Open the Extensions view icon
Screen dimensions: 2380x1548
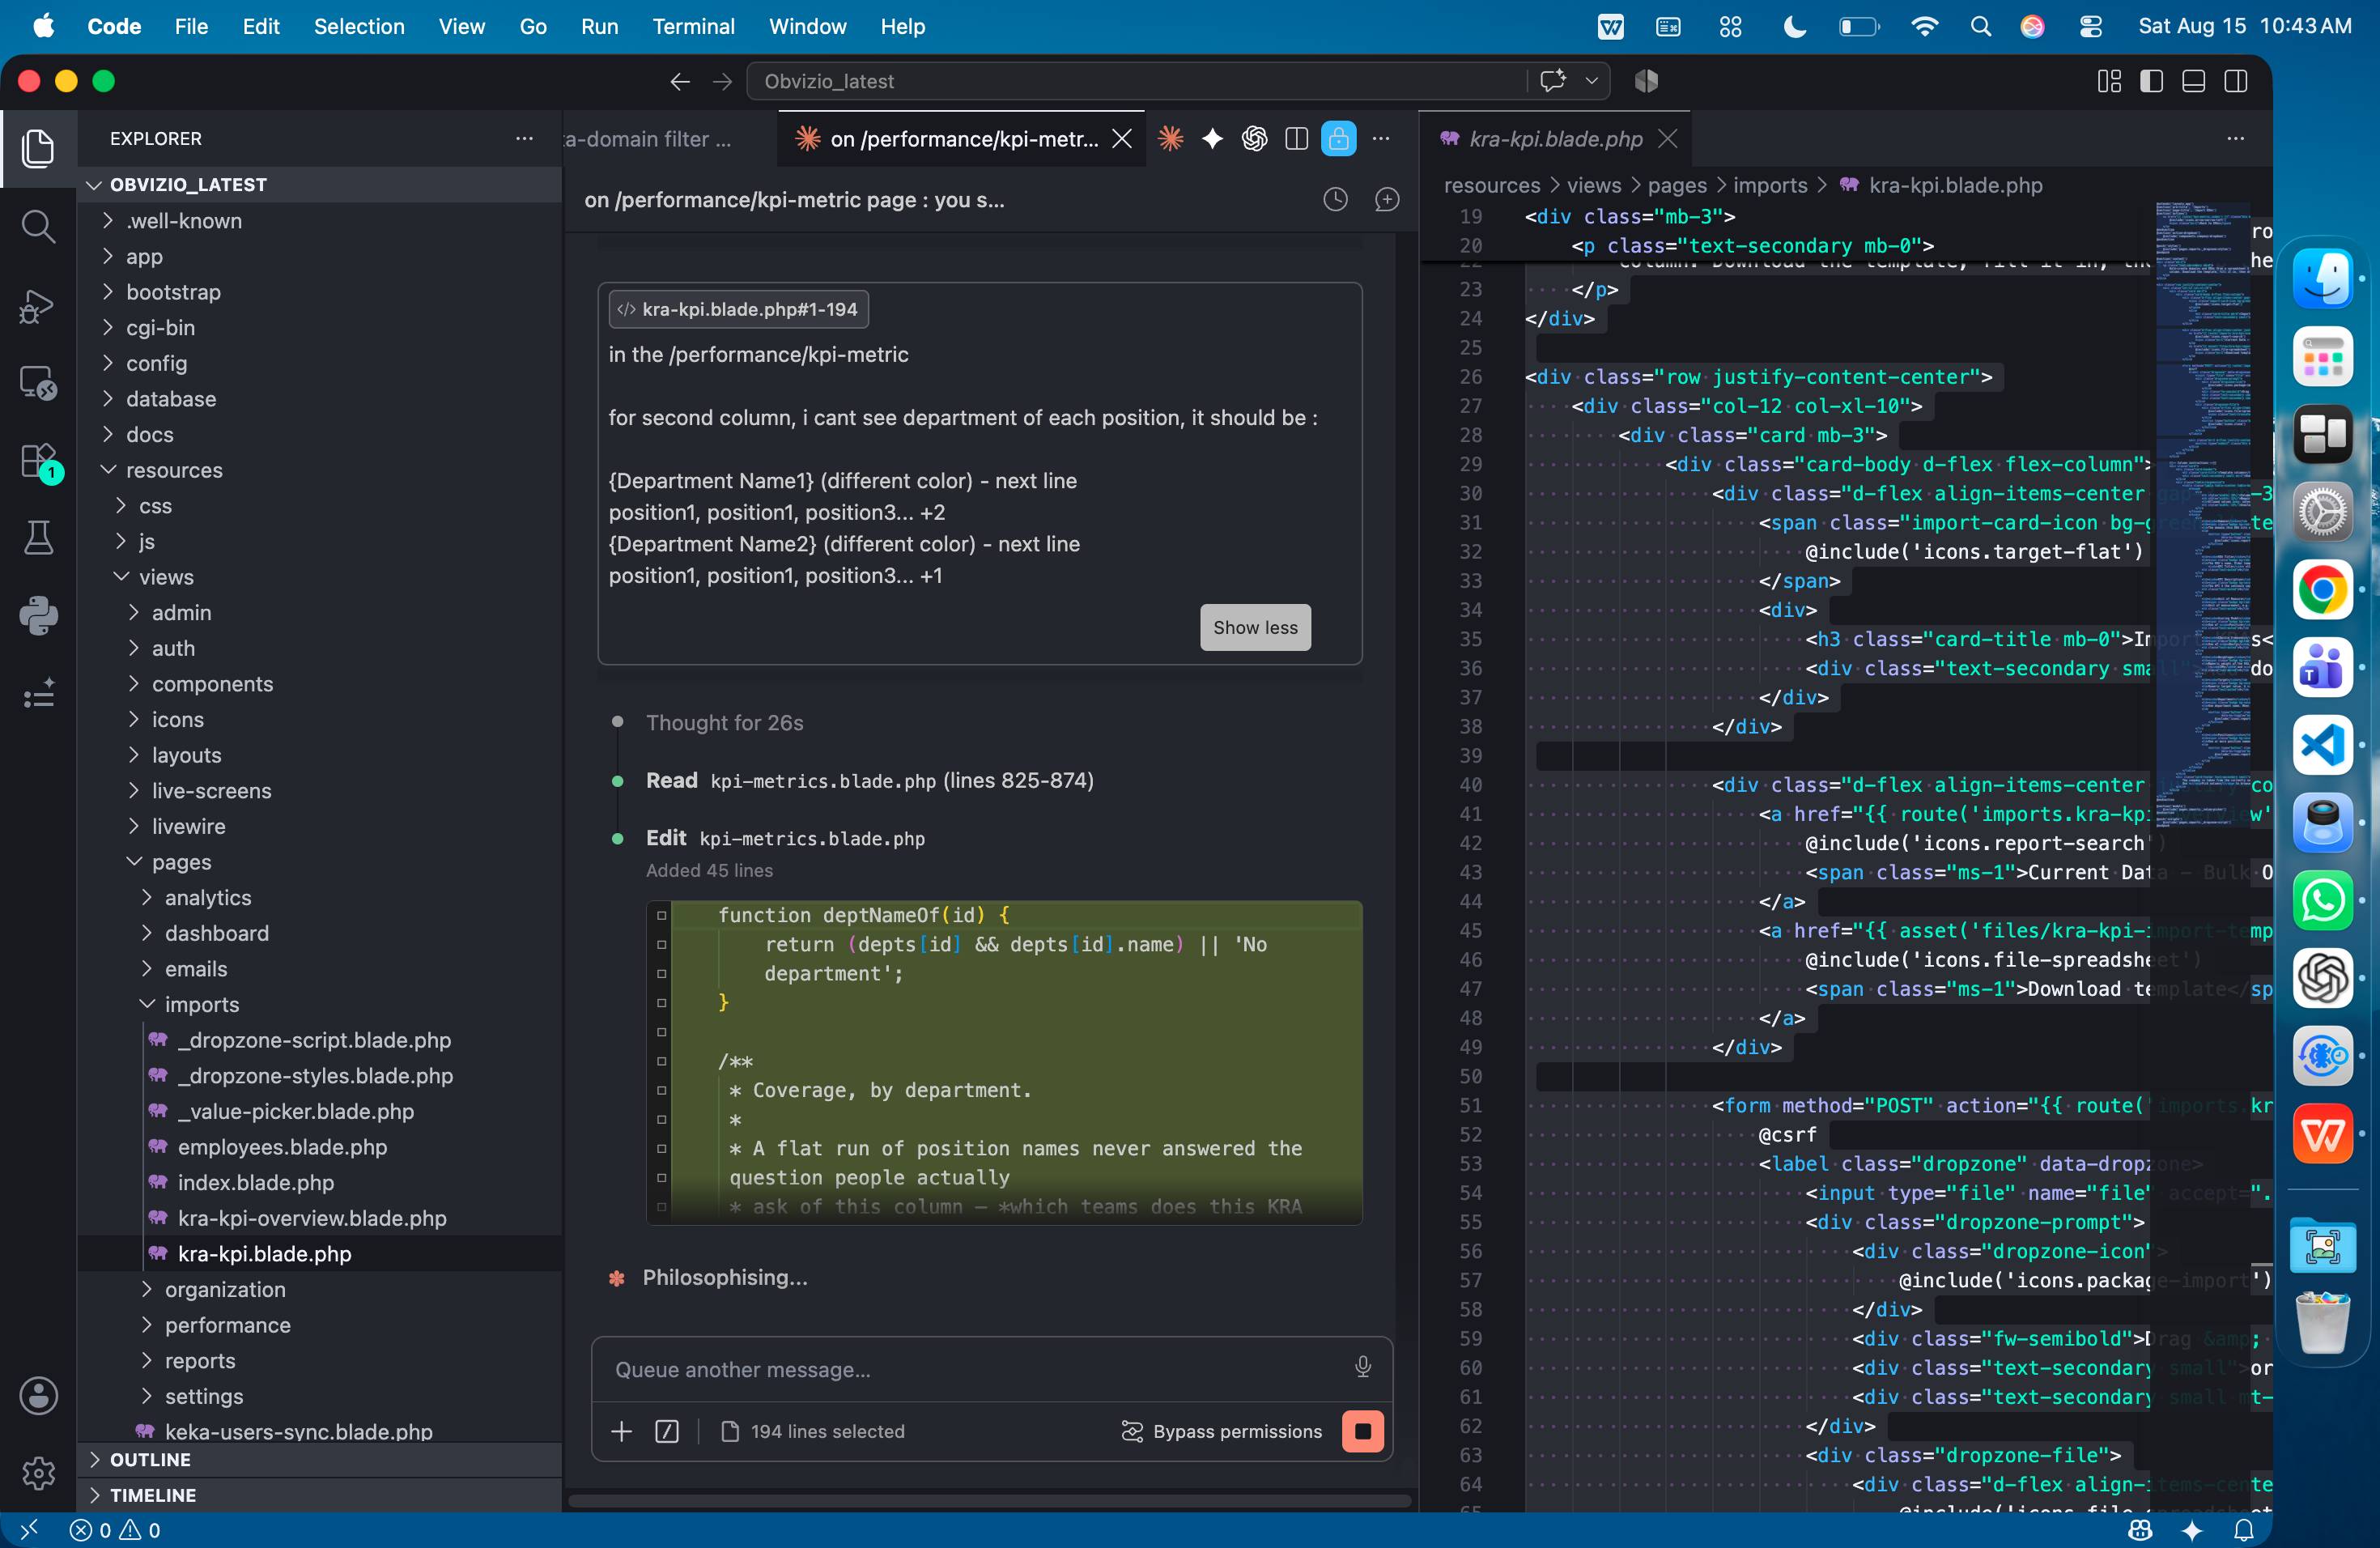click(38, 462)
